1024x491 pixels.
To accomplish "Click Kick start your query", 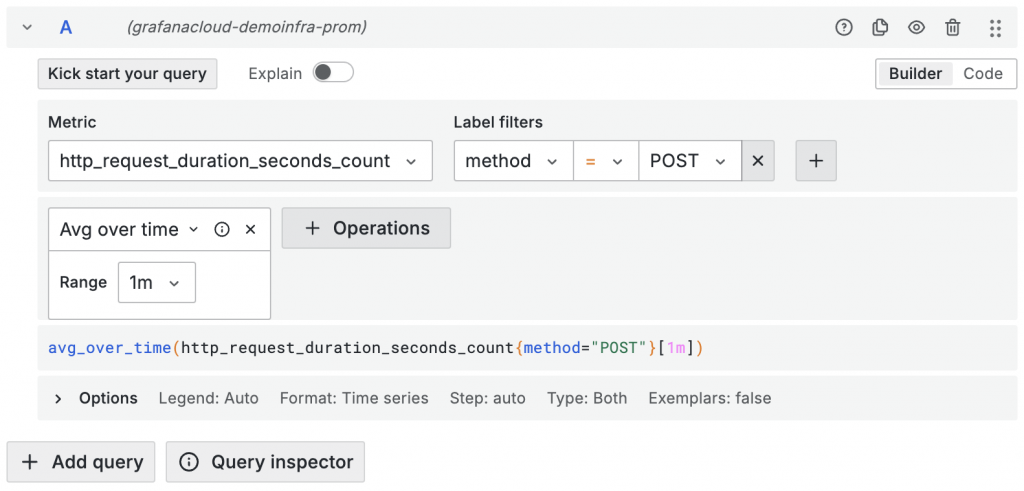I will (127, 73).
